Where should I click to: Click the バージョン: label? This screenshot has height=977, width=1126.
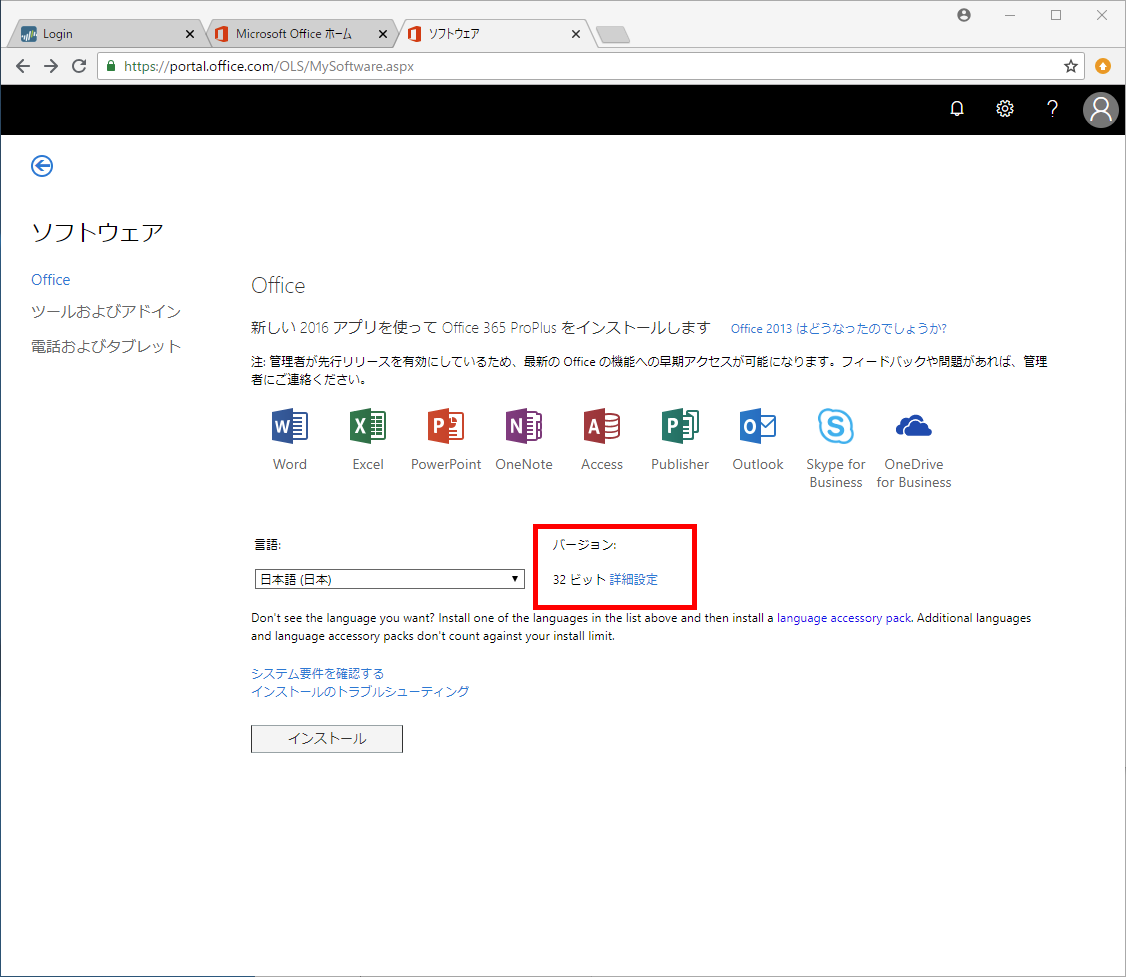pos(584,545)
